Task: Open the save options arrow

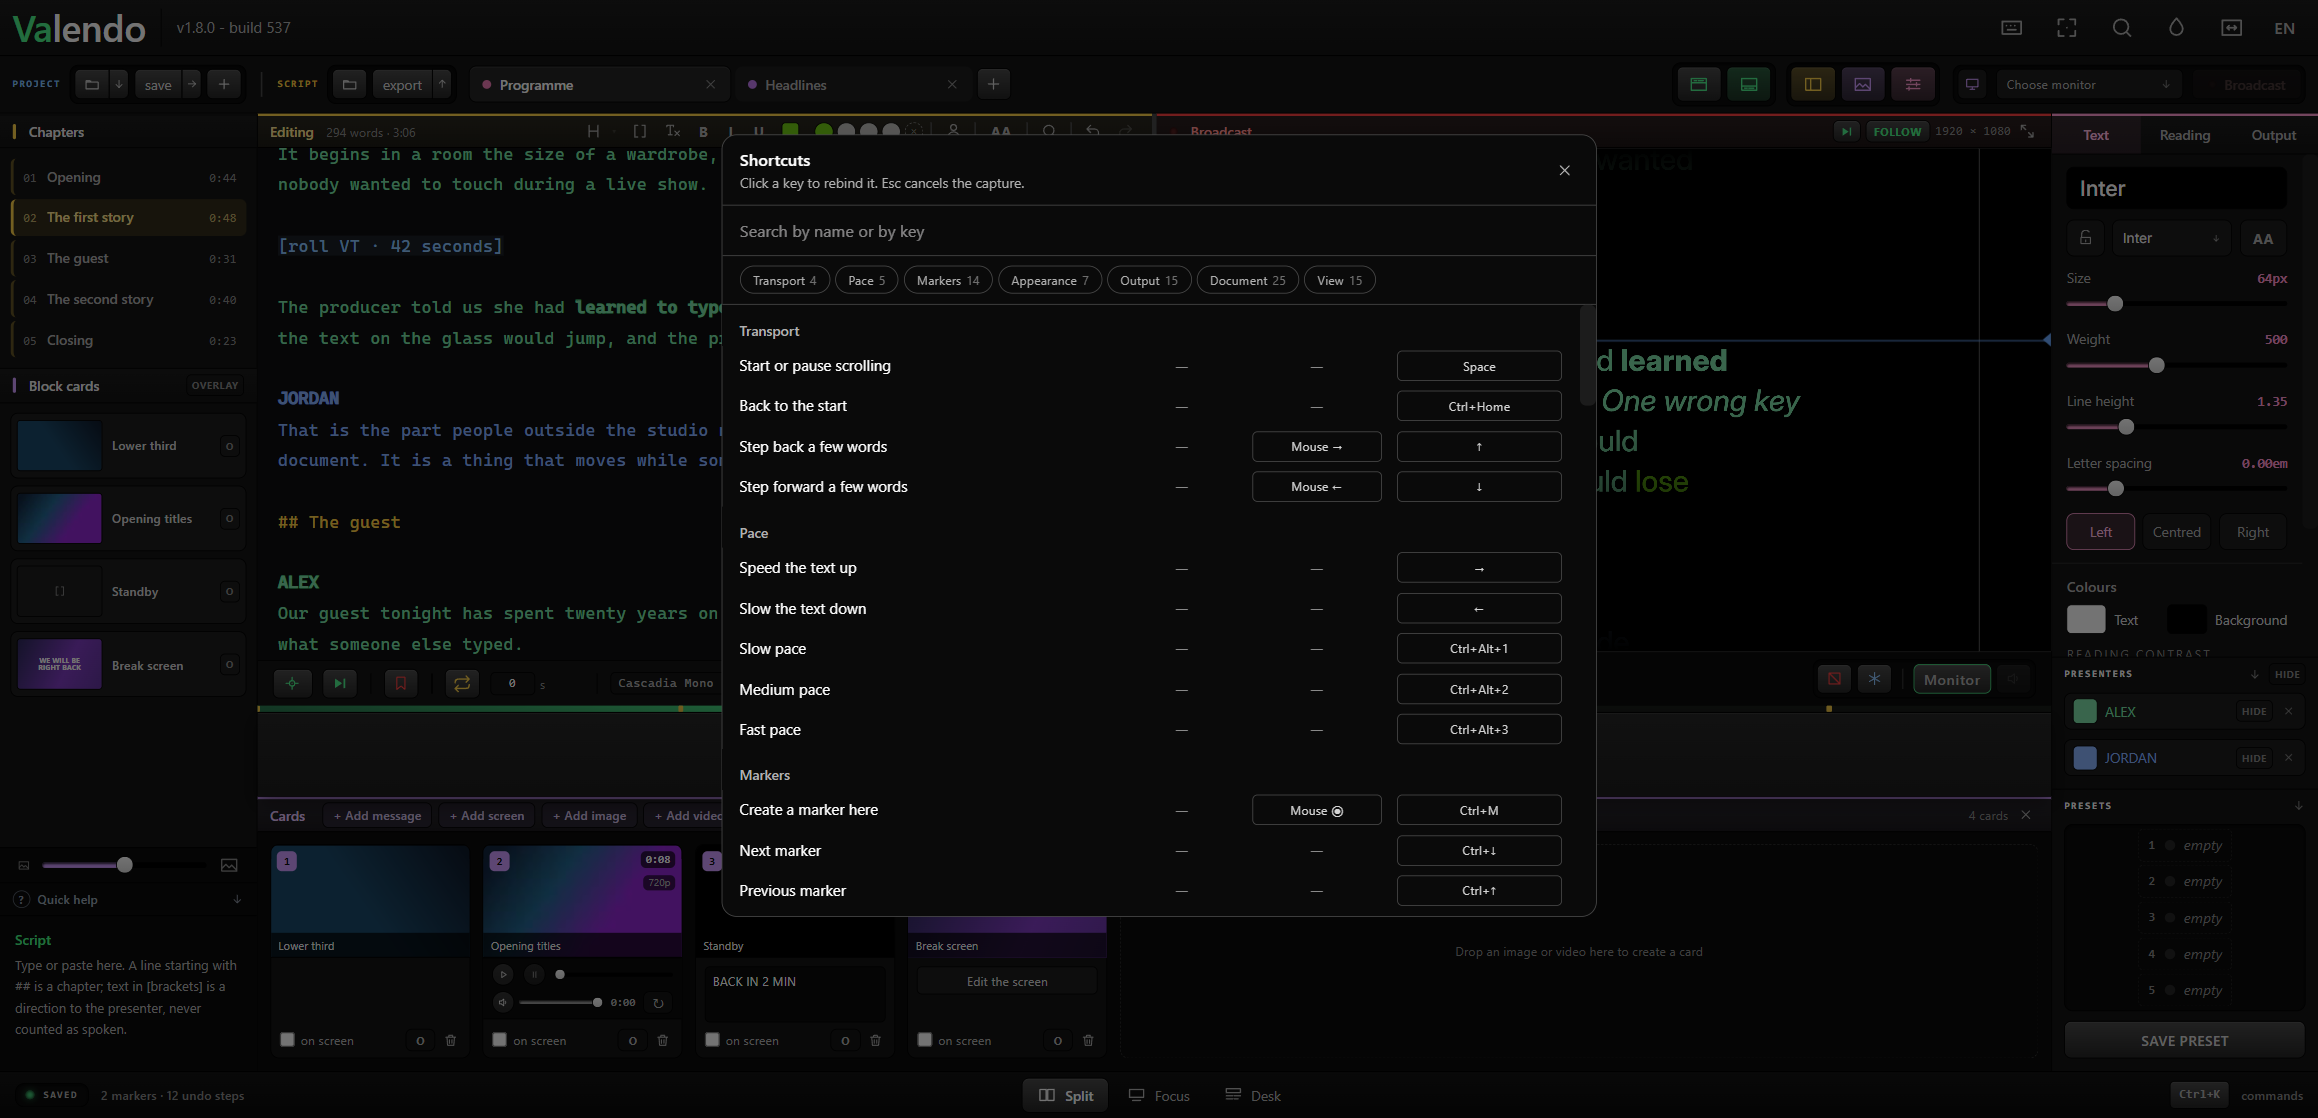Action: click(x=192, y=84)
